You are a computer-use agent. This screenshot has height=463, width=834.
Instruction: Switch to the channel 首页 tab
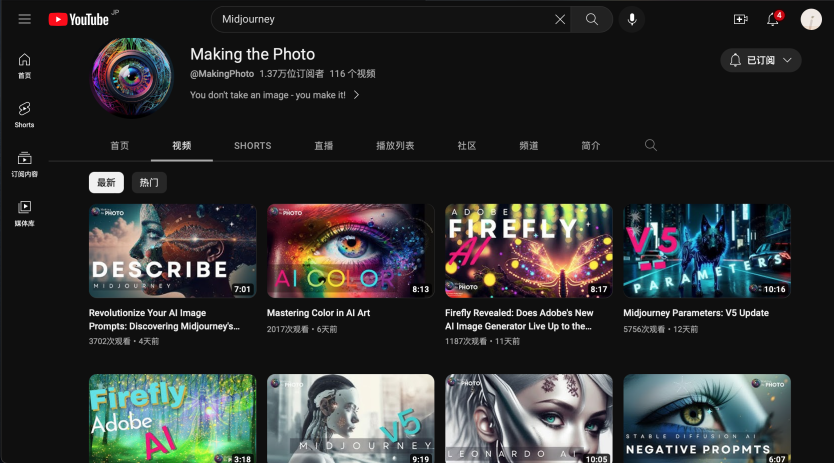point(120,146)
